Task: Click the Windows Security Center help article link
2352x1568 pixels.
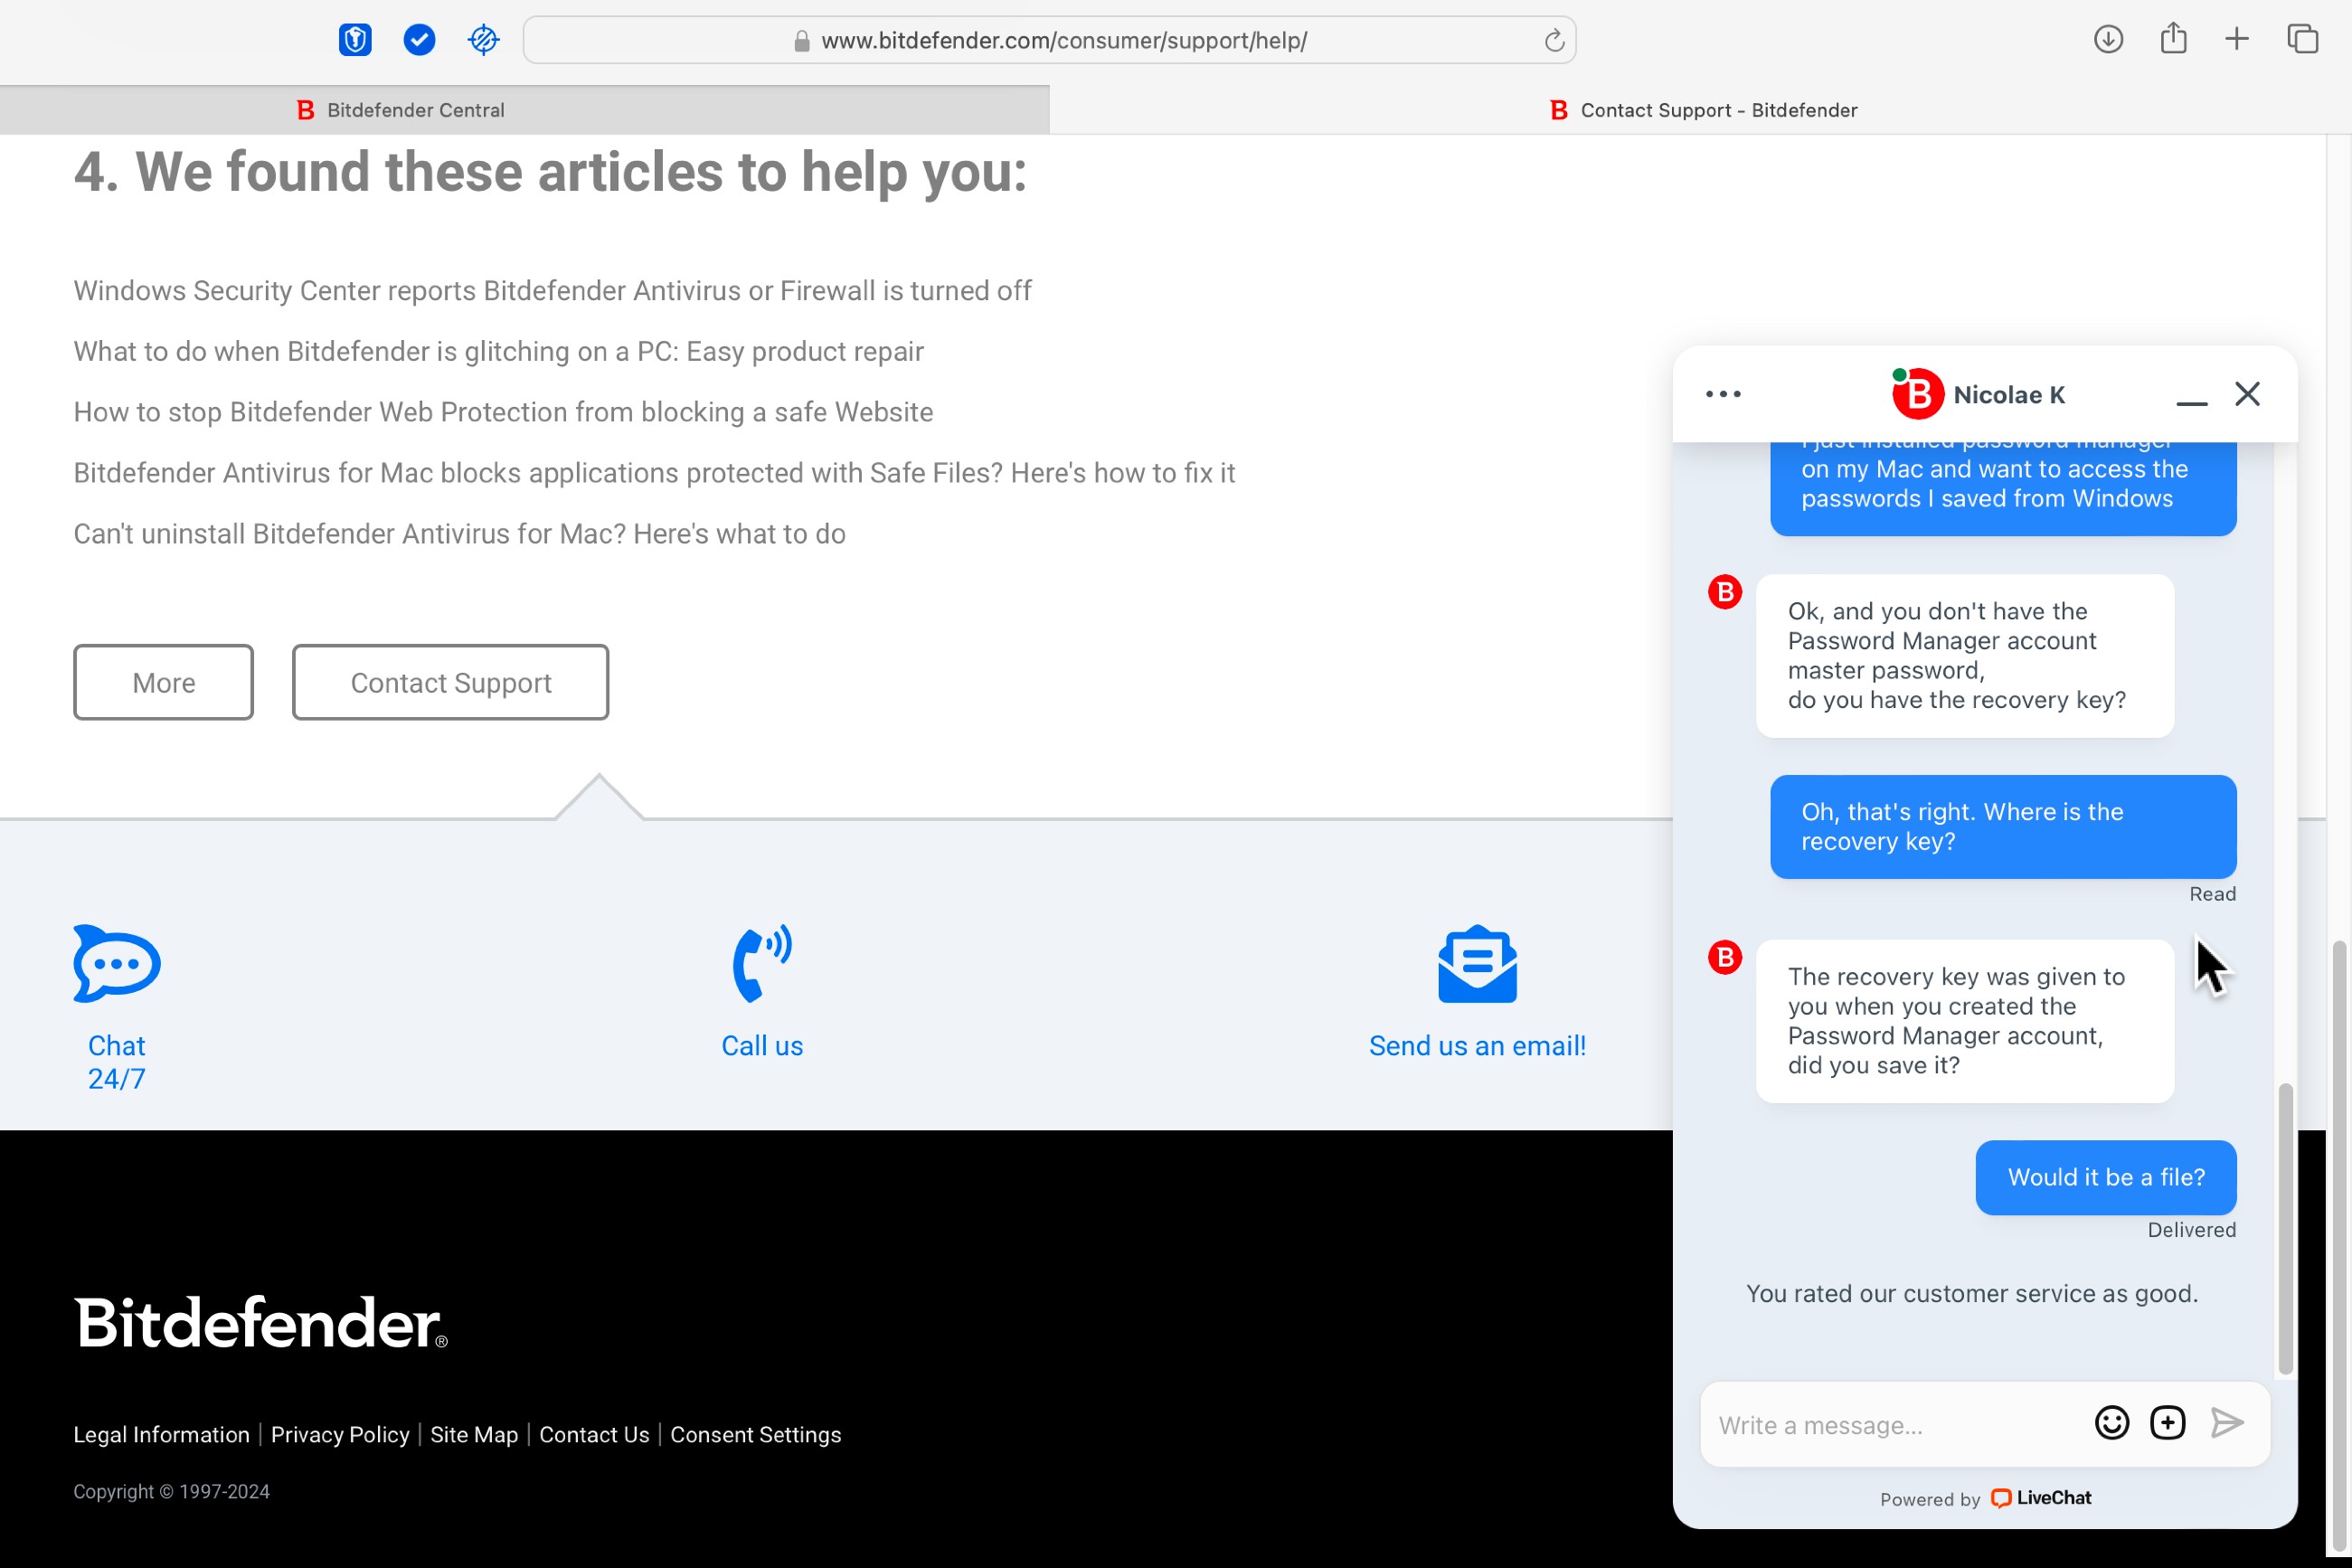Action: pos(553,288)
